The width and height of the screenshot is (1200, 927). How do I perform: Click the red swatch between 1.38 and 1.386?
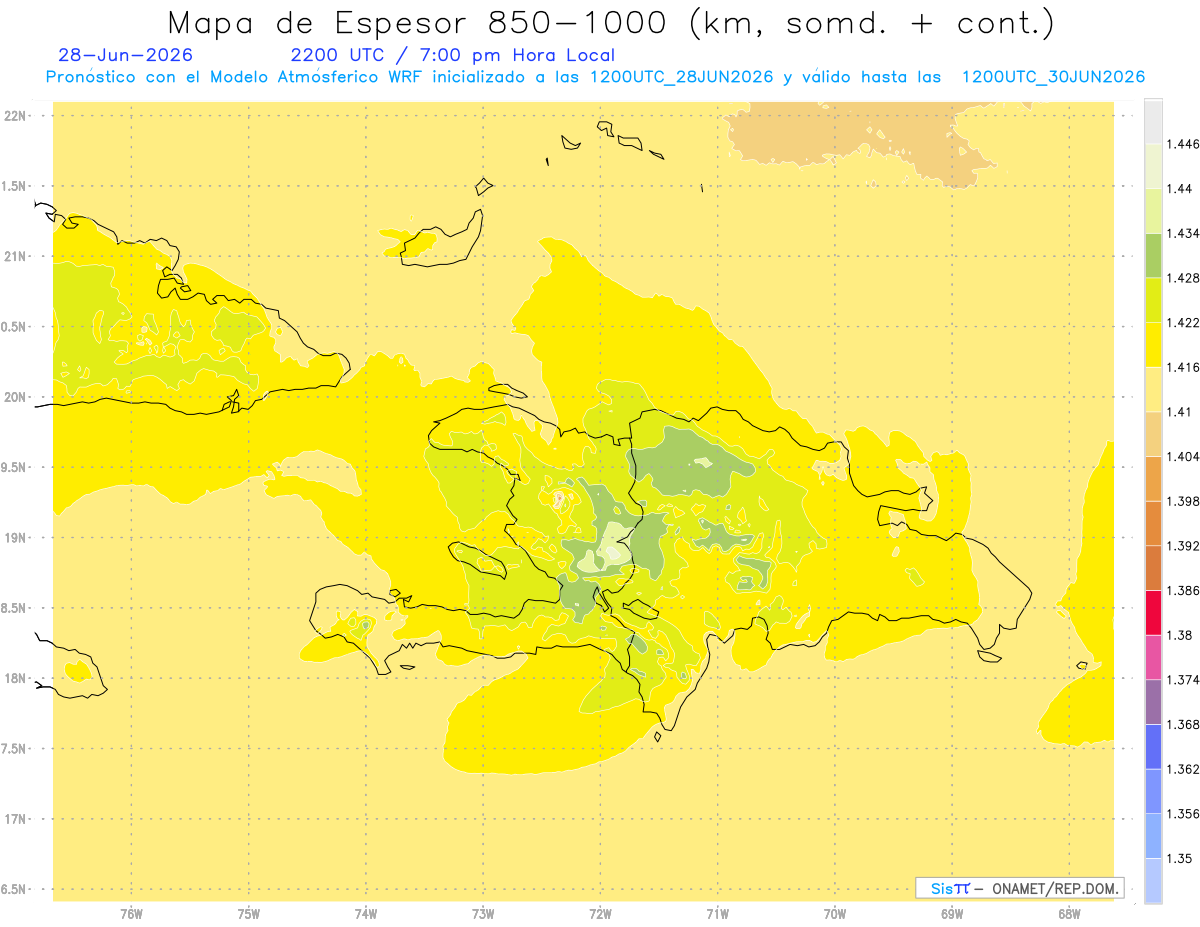1153,613
